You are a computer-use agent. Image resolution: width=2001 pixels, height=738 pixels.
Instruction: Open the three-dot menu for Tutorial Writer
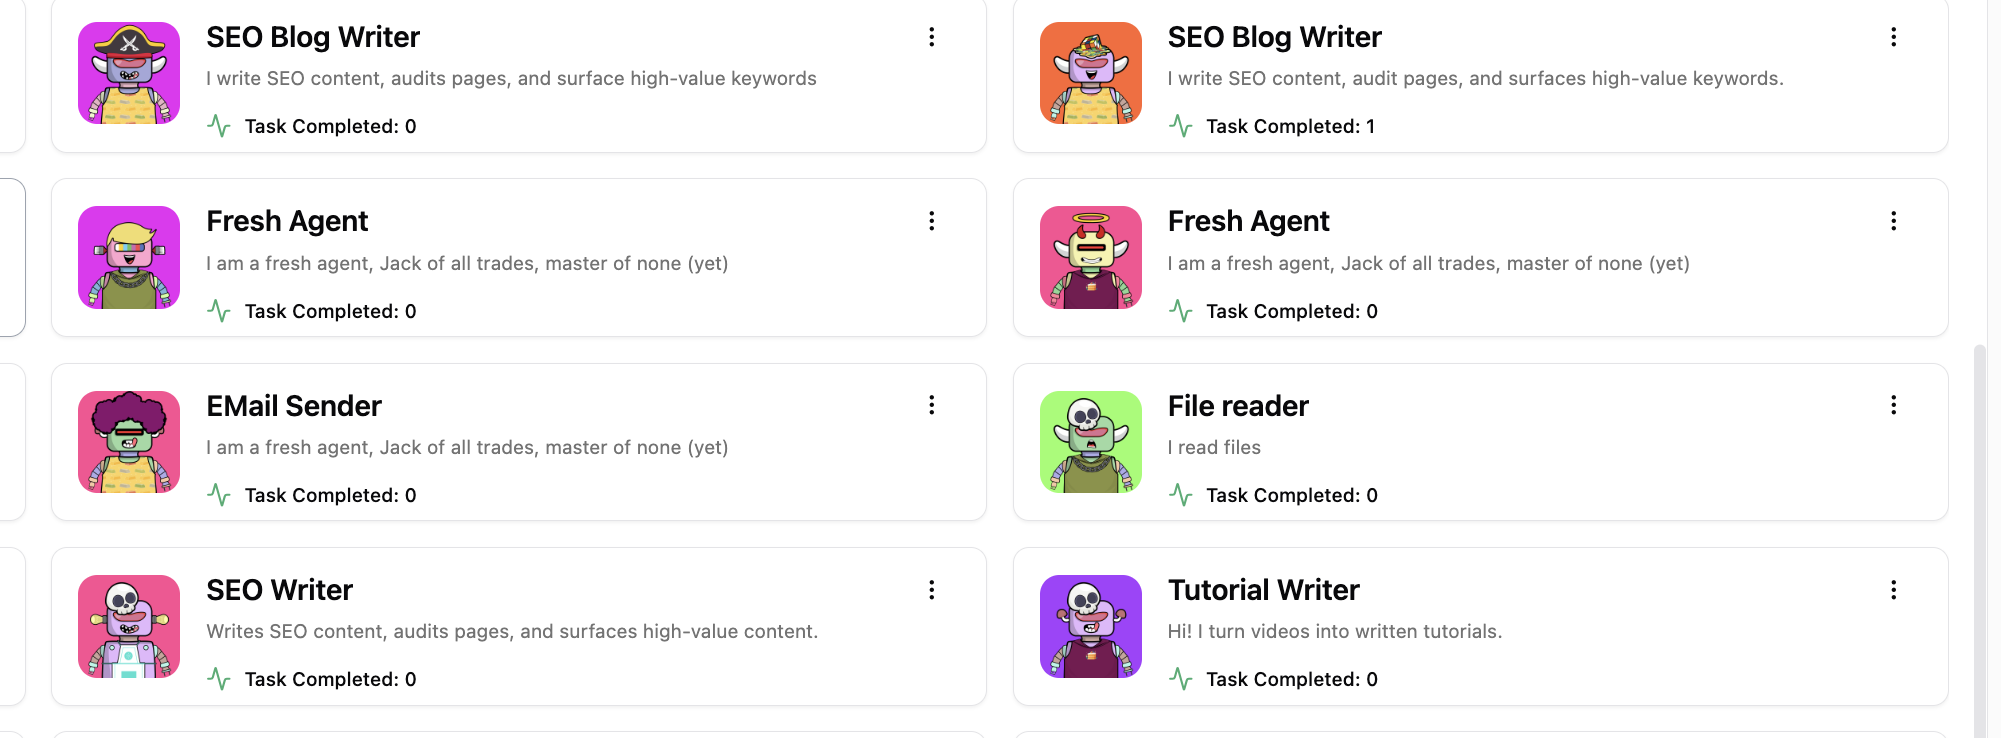click(x=1893, y=590)
